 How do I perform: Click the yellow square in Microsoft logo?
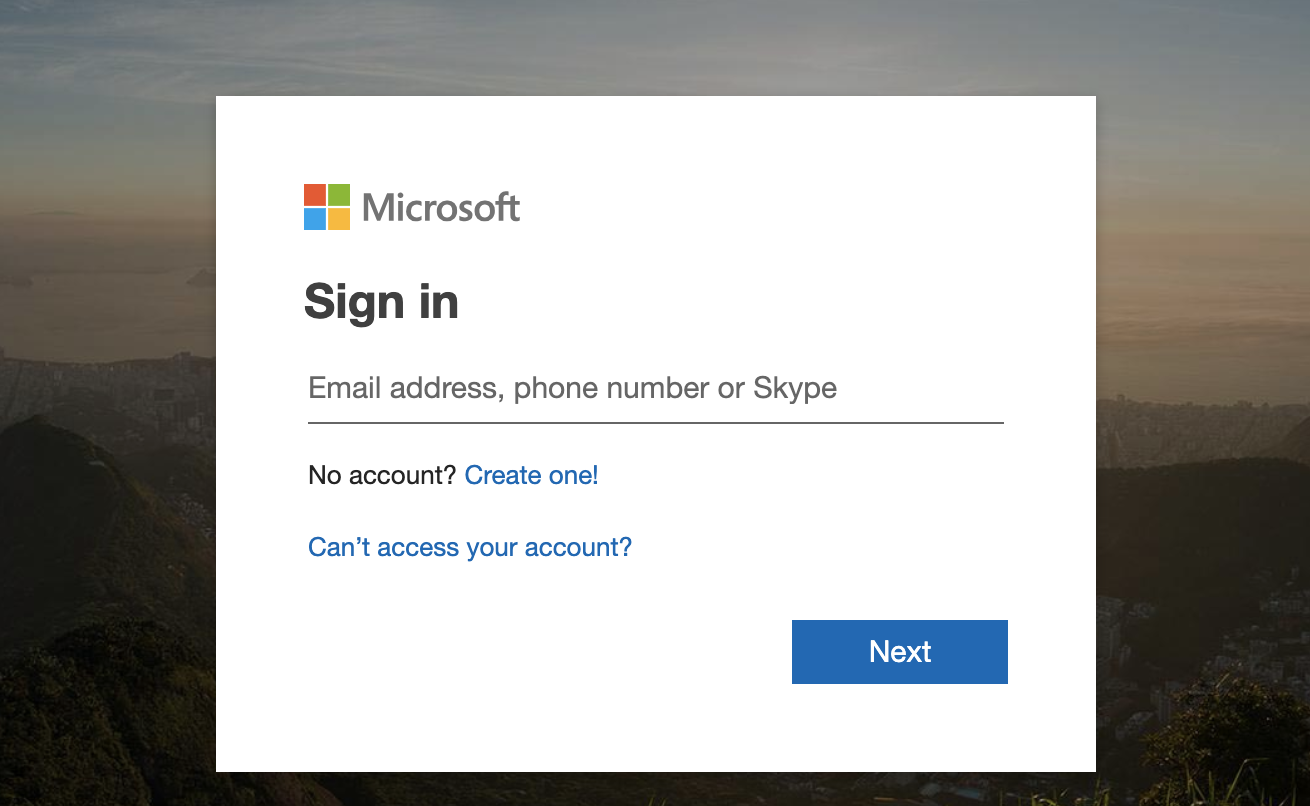(x=339, y=219)
